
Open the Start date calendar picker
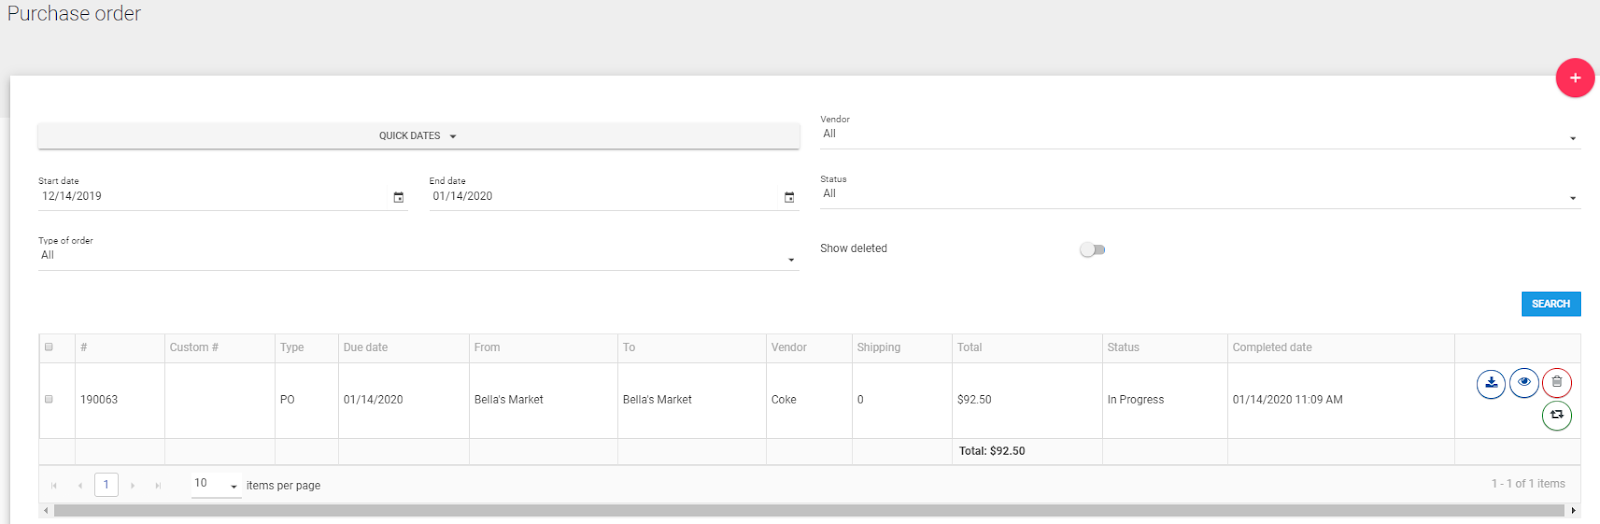tap(398, 197)
